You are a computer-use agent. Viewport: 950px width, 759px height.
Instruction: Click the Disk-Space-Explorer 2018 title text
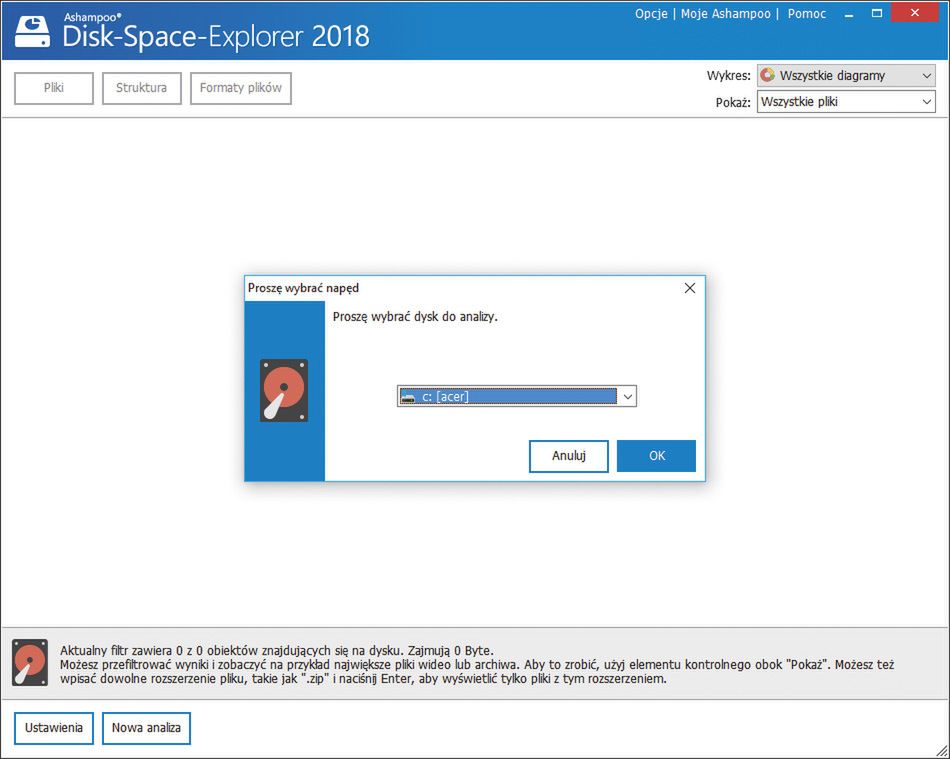pyautogui.click(x=216, y=38)
